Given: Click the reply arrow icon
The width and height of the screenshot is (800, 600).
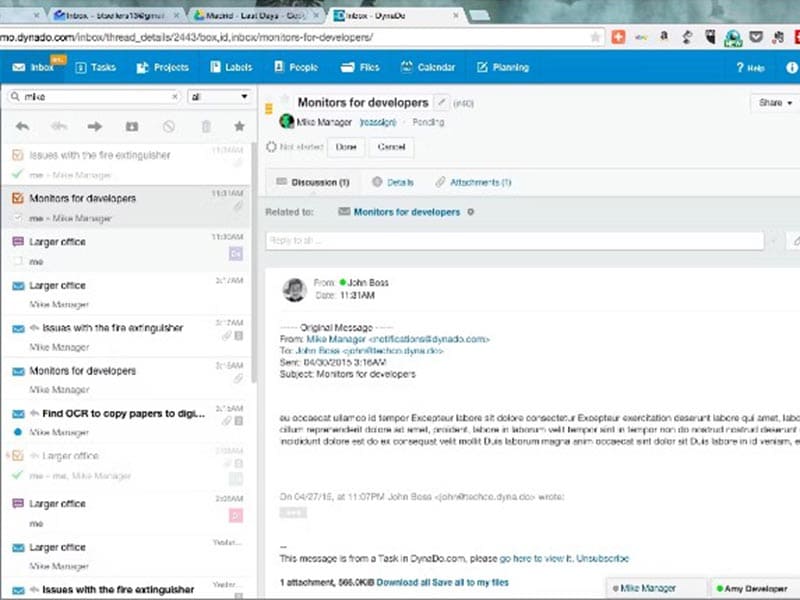Looking at the screenshot, I should (x=22, y=126).
